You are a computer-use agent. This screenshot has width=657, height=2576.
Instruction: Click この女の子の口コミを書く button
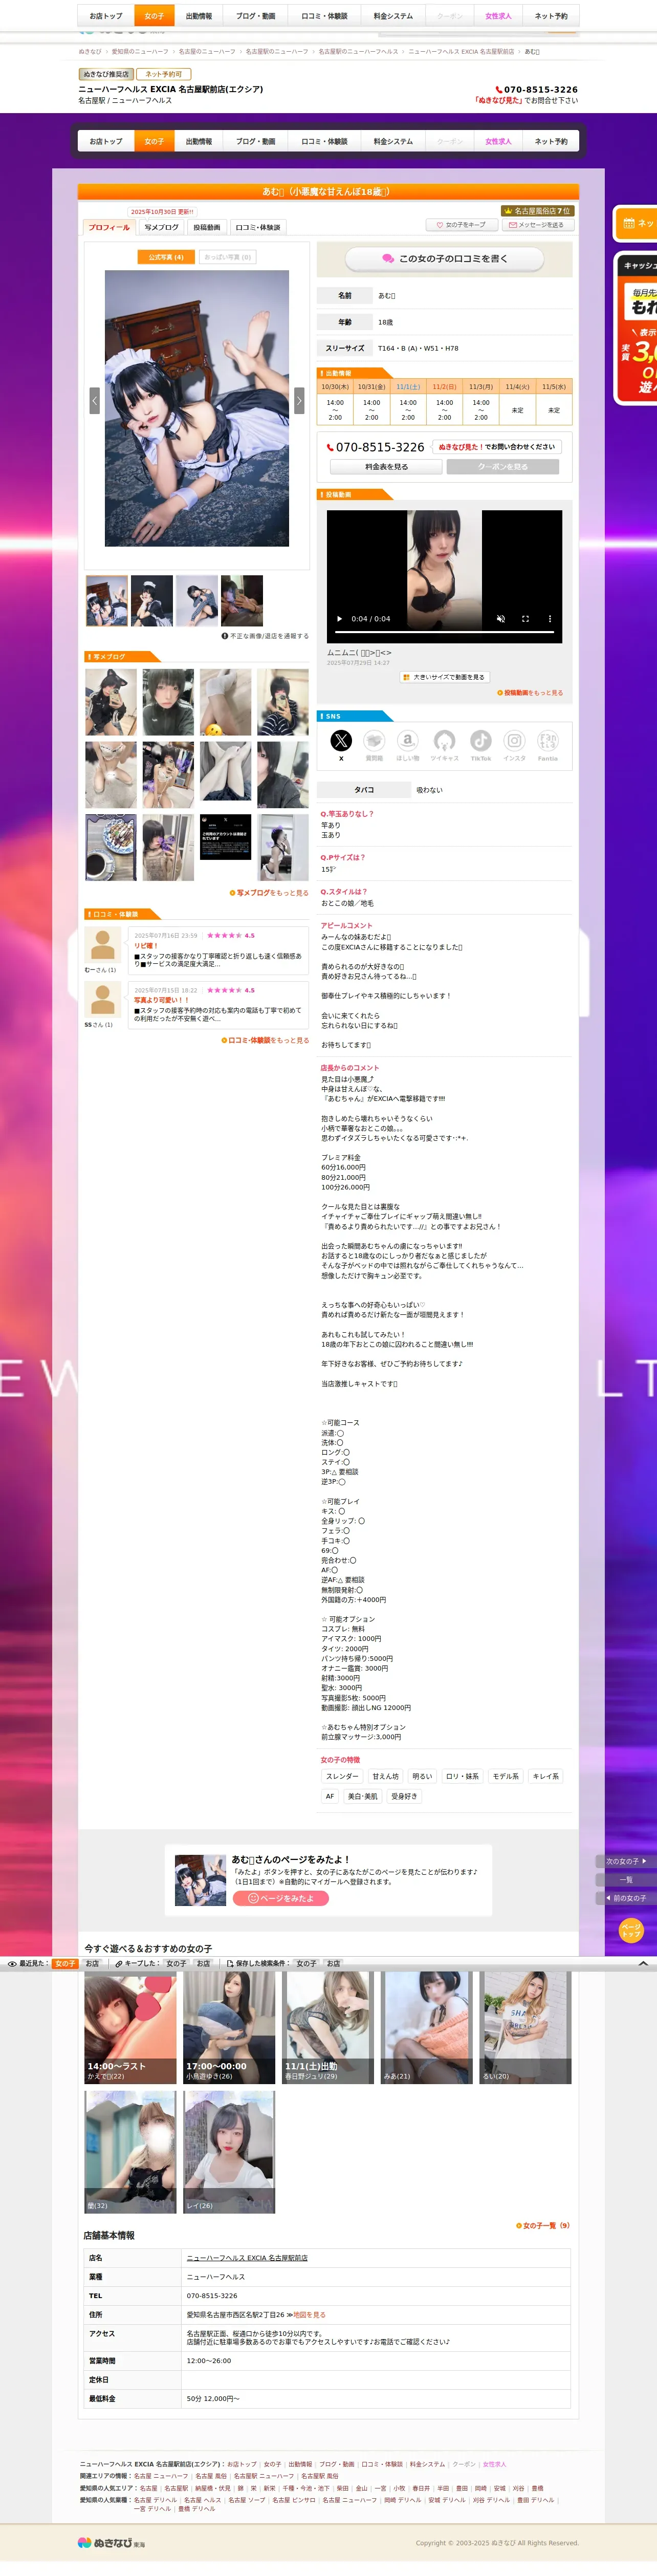(x=444, y=258)
